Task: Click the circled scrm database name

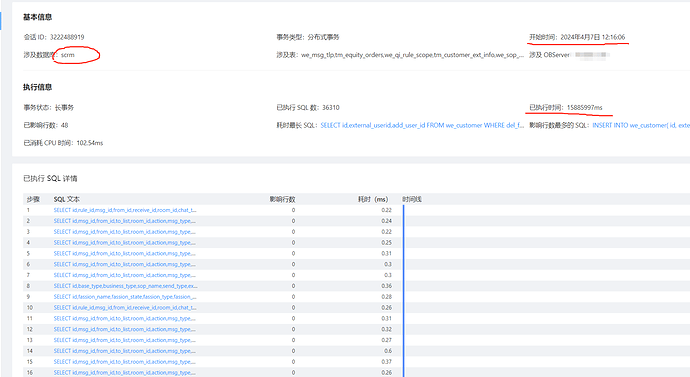Action: pyautogui.click(x=68, y=55)
